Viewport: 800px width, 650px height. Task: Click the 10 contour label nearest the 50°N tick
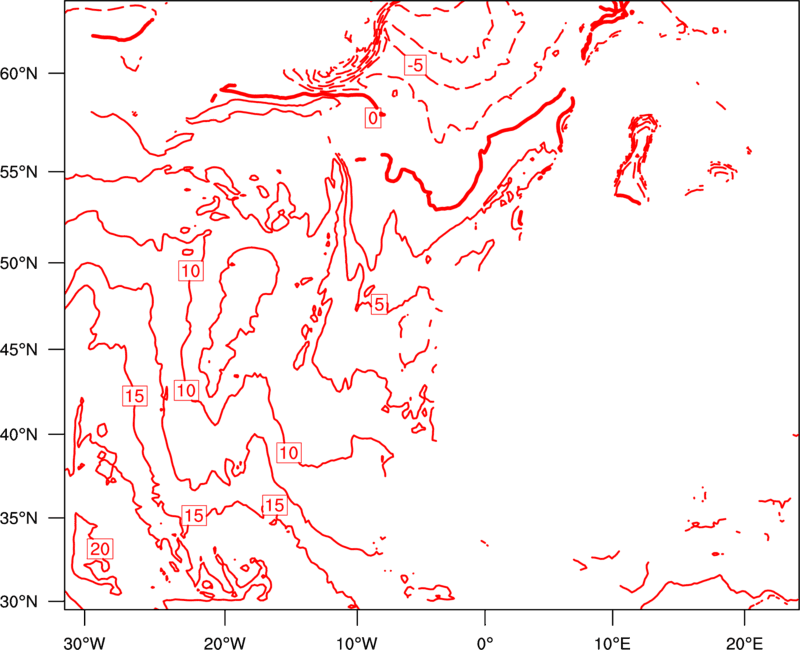(x=191, y=270)
